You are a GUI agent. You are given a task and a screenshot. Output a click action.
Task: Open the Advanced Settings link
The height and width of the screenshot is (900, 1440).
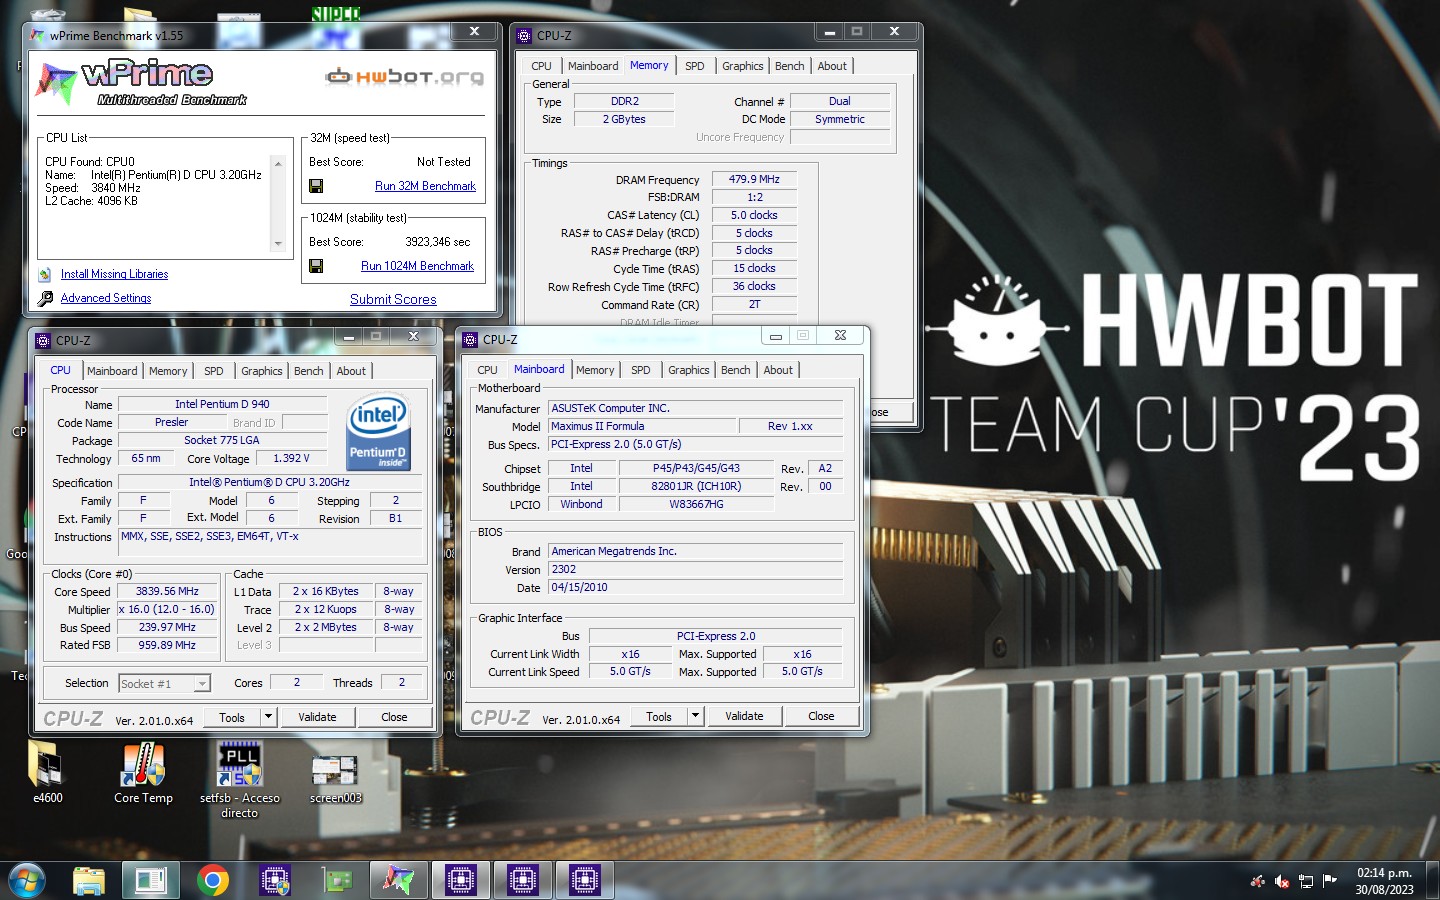106,298
